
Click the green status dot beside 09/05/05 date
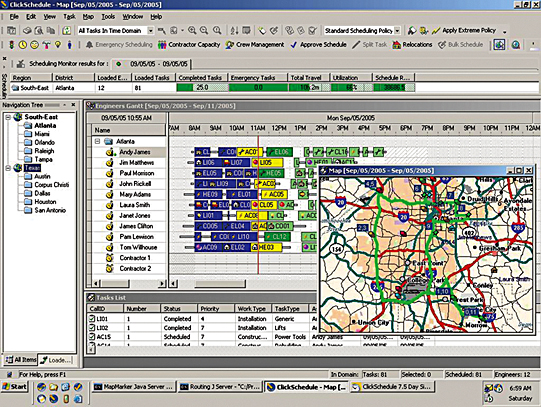(119, 64)
